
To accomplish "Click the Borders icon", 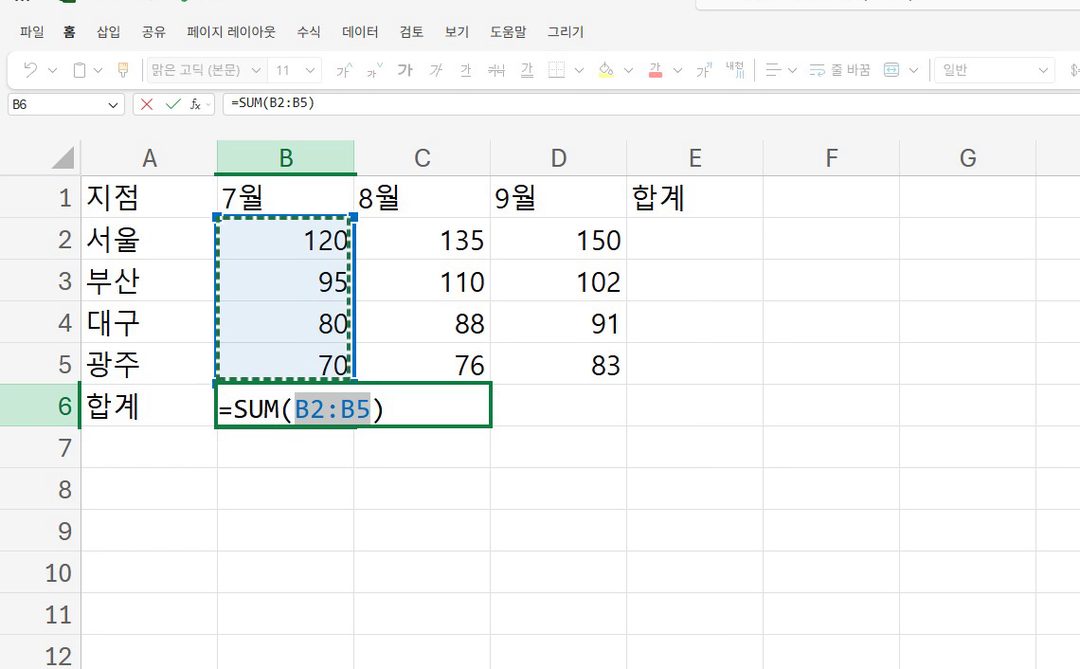I will (x=557, y=70).
